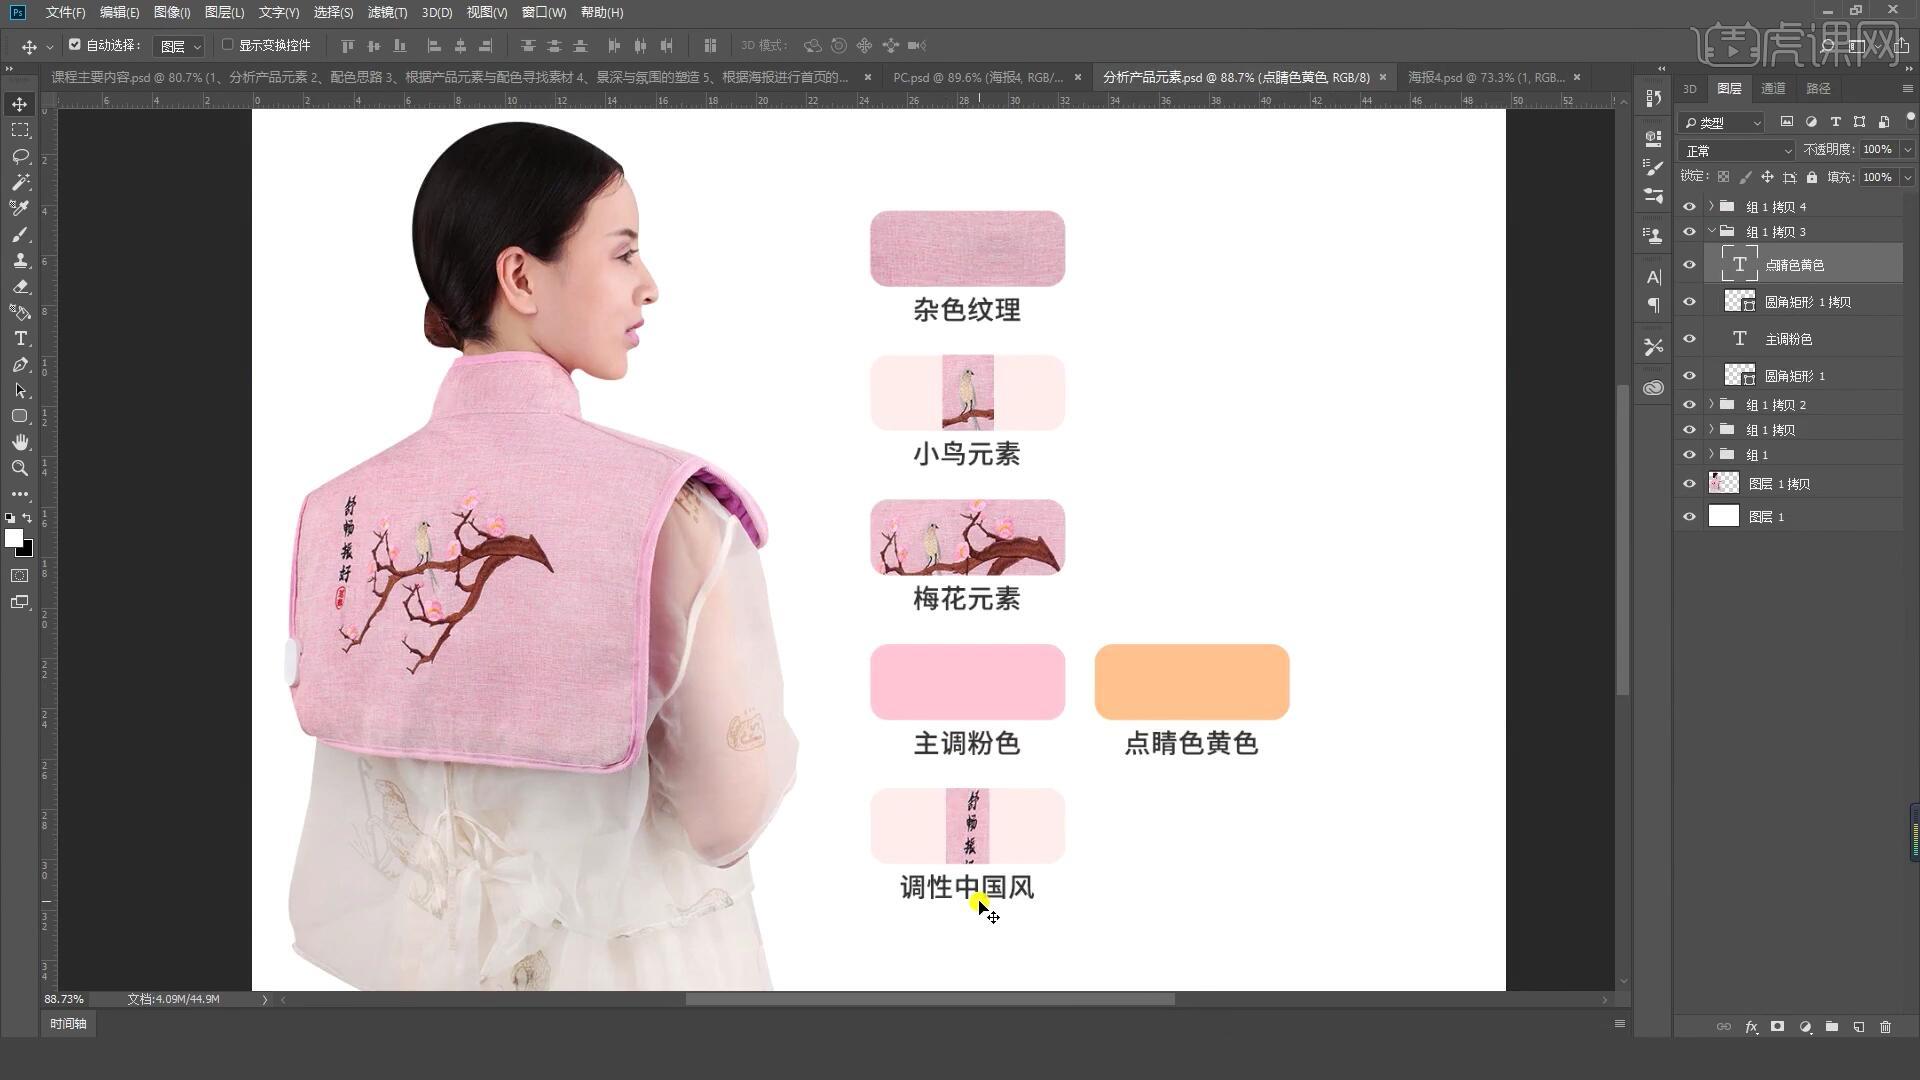This screenshot has height=1080, width=1920.
Task: Link layers icon in Layers panel
Action: (1723, 1027)
